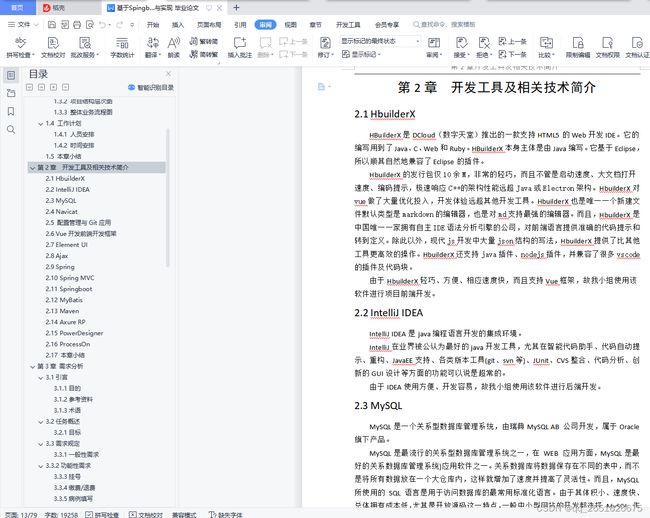650x518 pixels.
Task: Click the outline pane vertical scrollbar
Action: (x=167, y=198)
